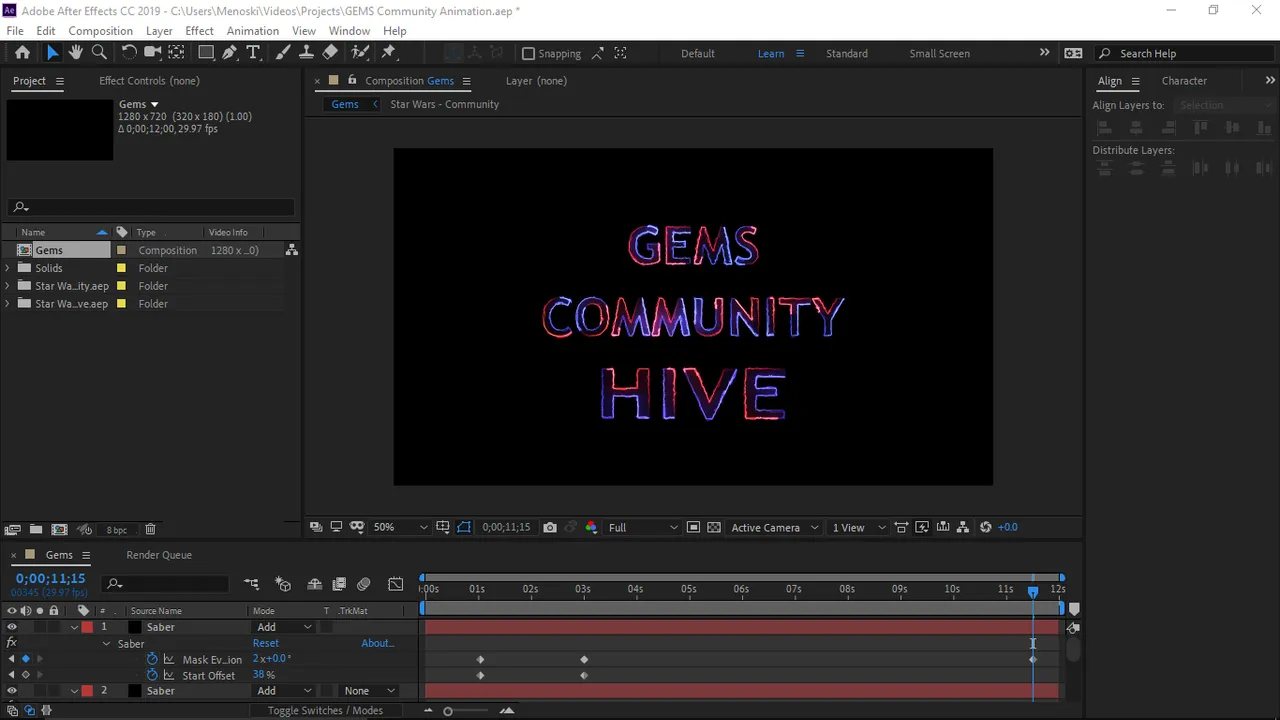The height and width of the screenshot is (720, 1280).
Task: Select the Clone Stamp tool
Action: tap(306, 53)
